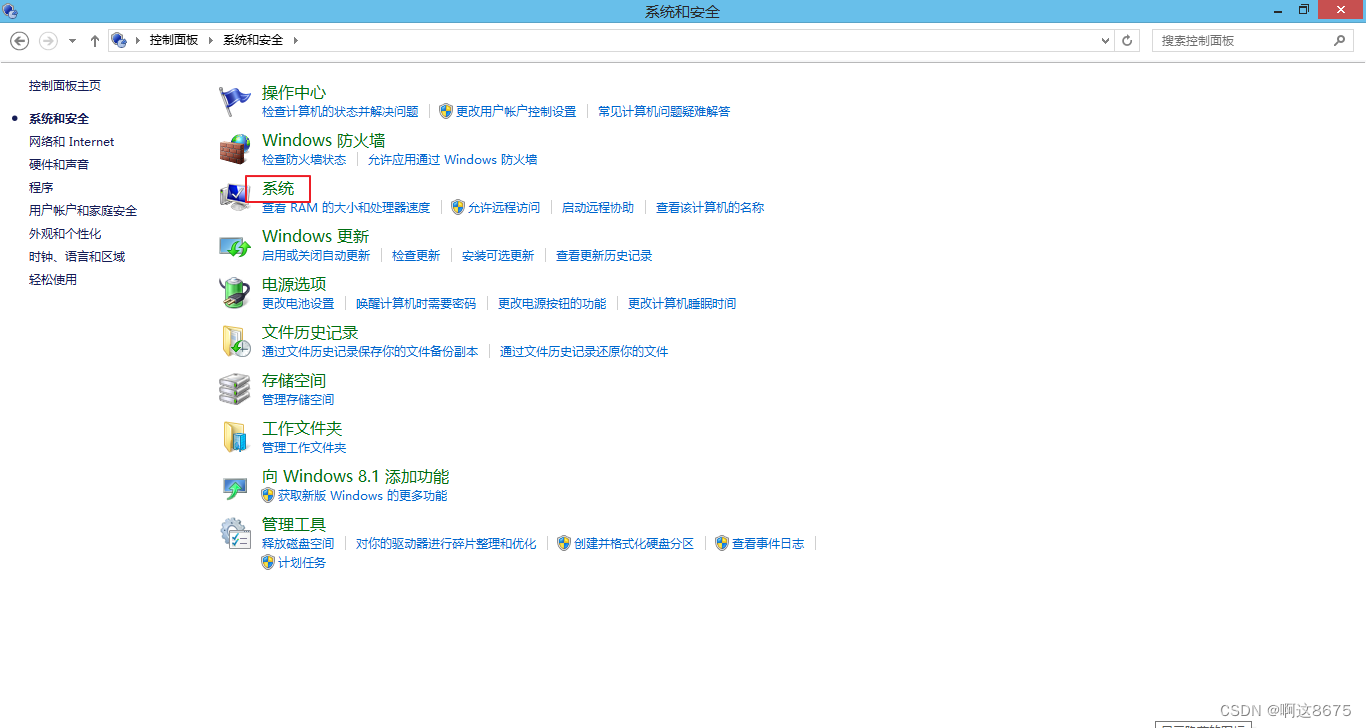Click the File History folder icon
Viewport: 1366px width, 728px height.
(235, 341)
